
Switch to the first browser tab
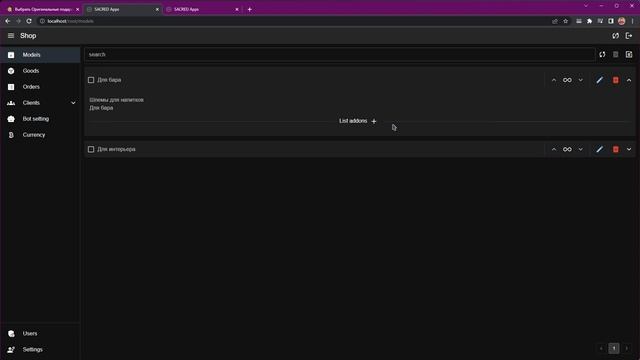click(42, 9)
